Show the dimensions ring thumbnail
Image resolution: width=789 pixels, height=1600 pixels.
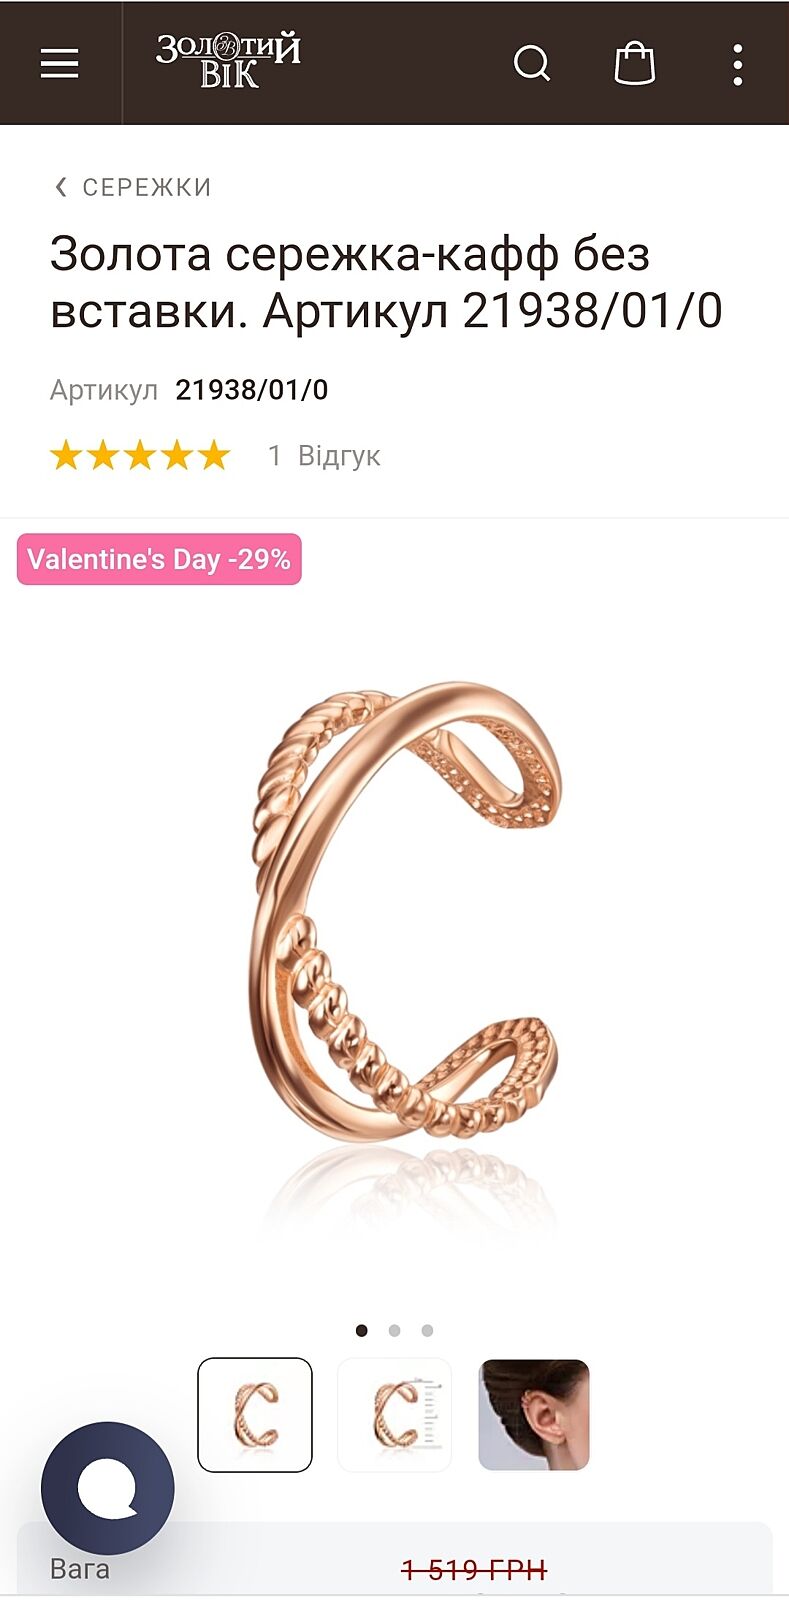pos(394,1414)
